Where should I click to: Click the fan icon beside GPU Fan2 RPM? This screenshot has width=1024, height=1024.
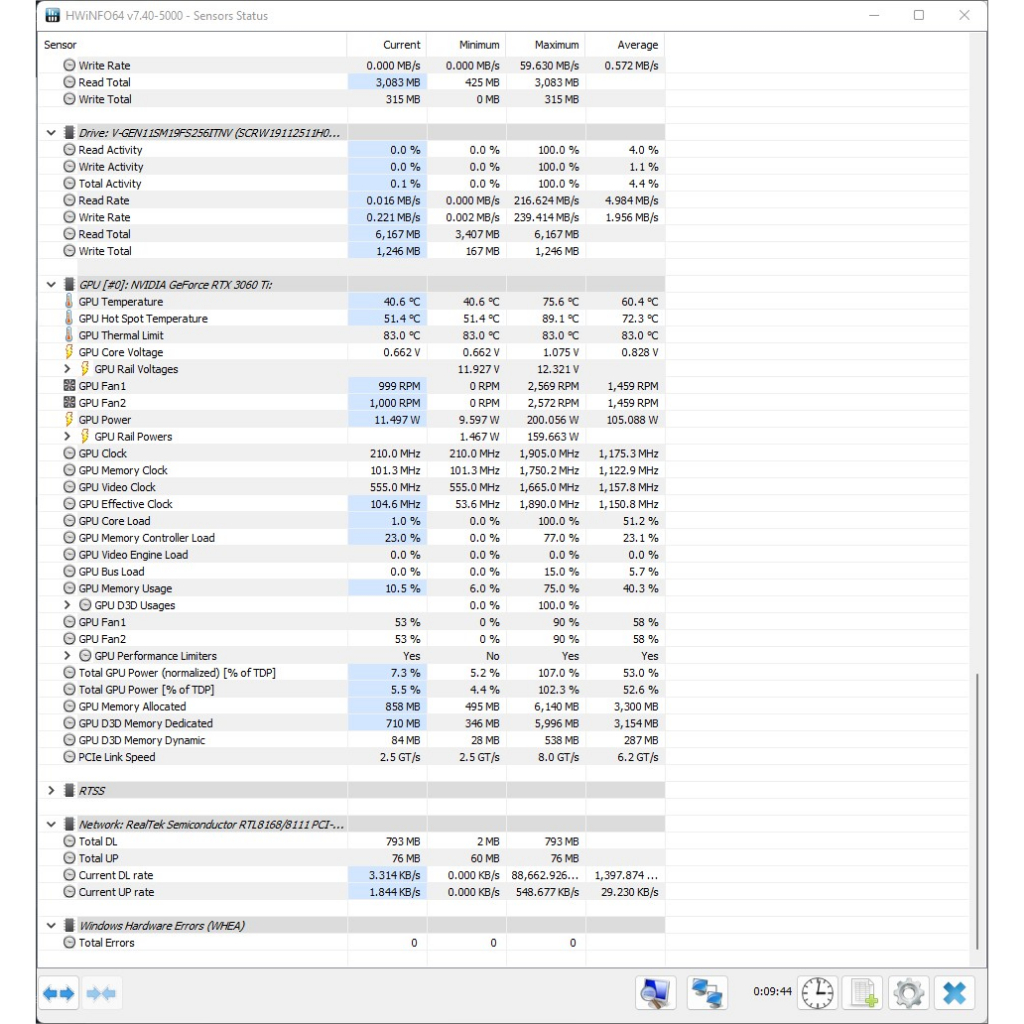(69, 402)
